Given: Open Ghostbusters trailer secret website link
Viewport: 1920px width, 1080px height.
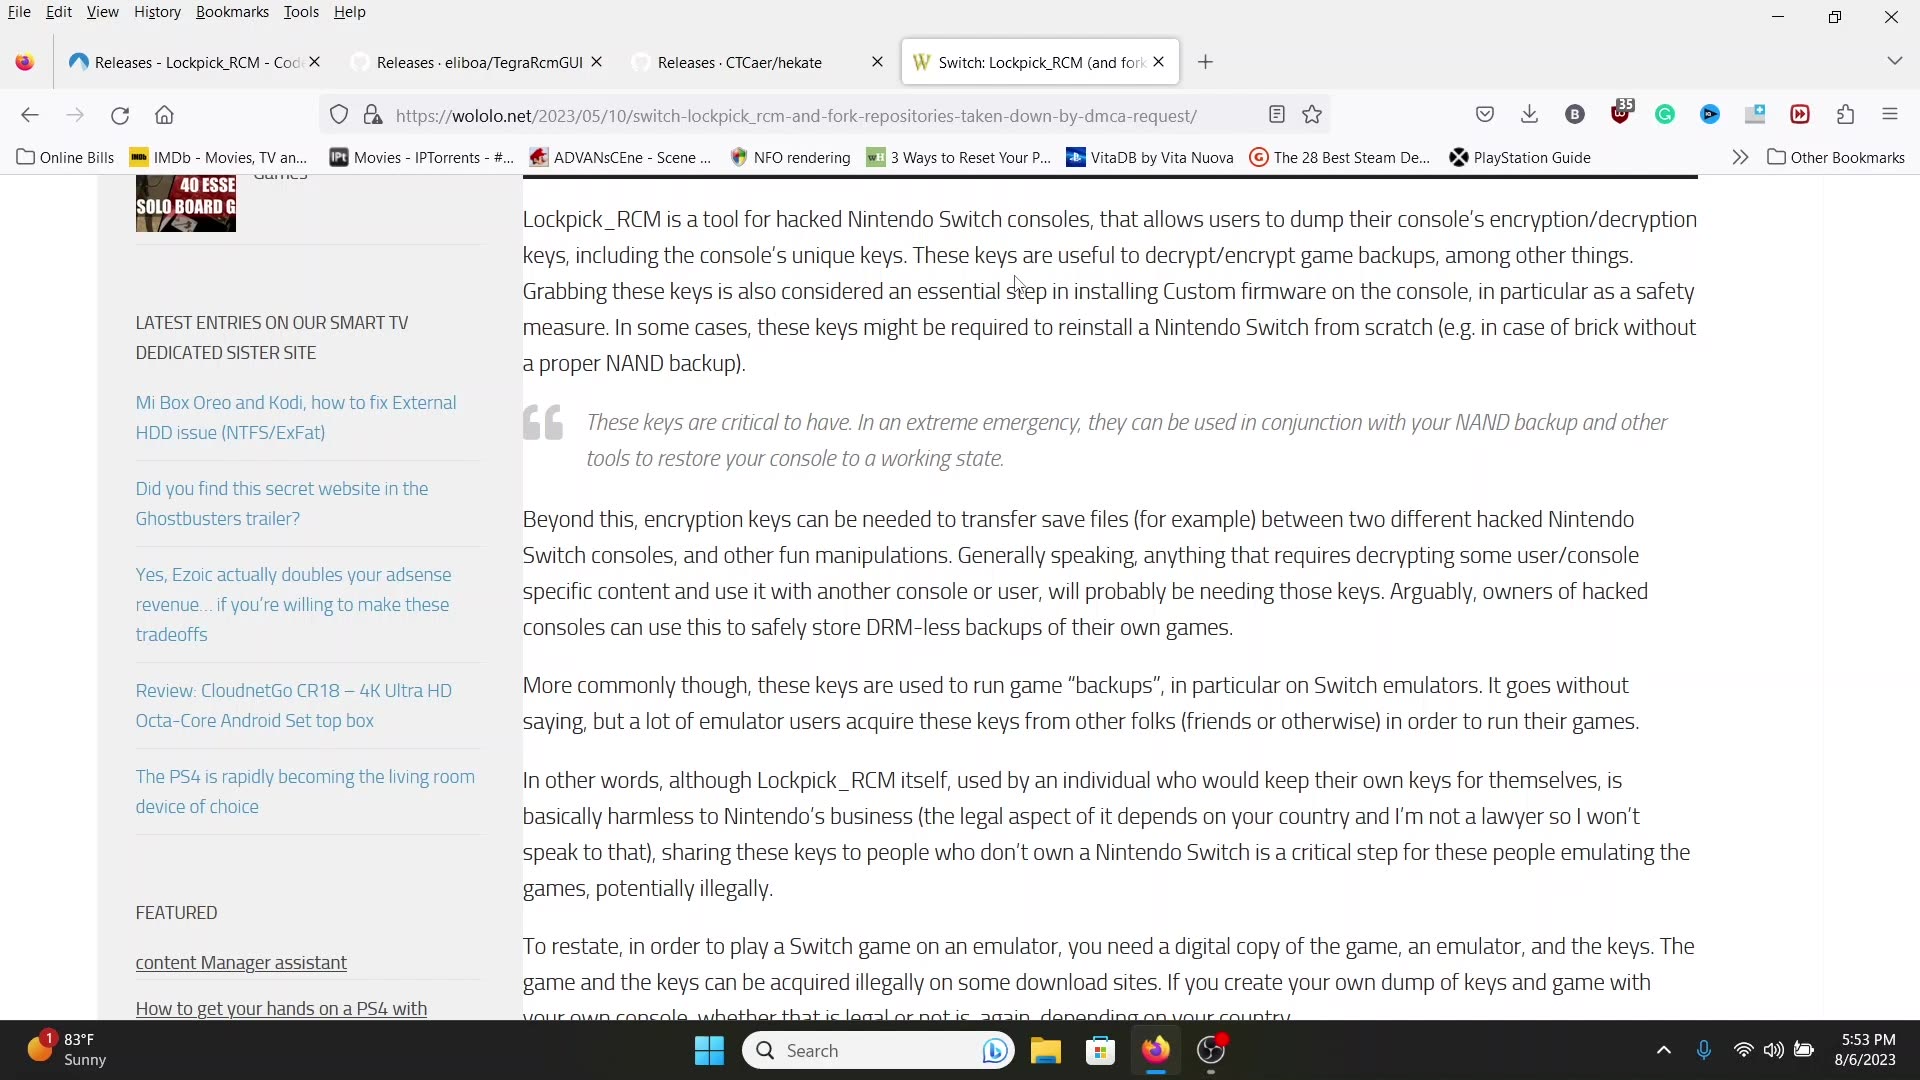Looking at the screenshot, I should point(281,503).
